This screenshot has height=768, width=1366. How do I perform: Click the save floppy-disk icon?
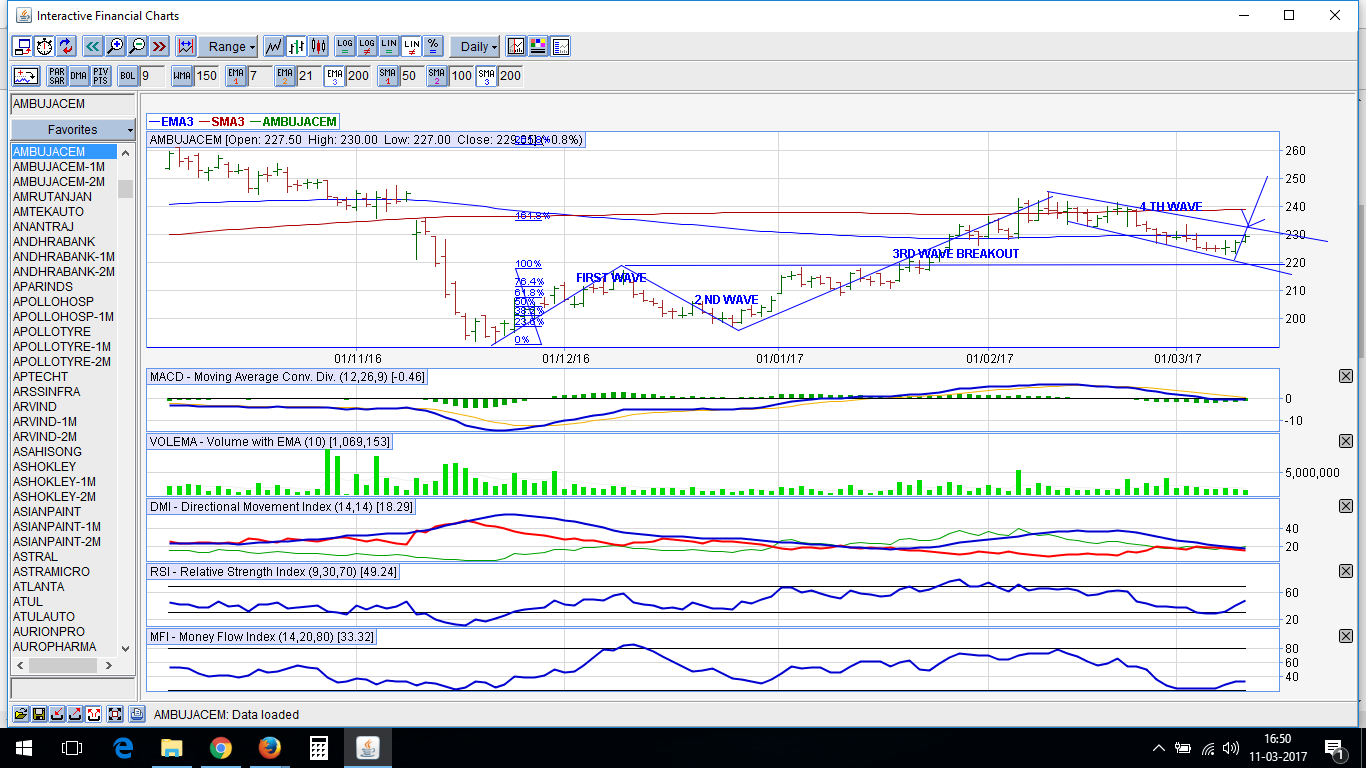39,714
